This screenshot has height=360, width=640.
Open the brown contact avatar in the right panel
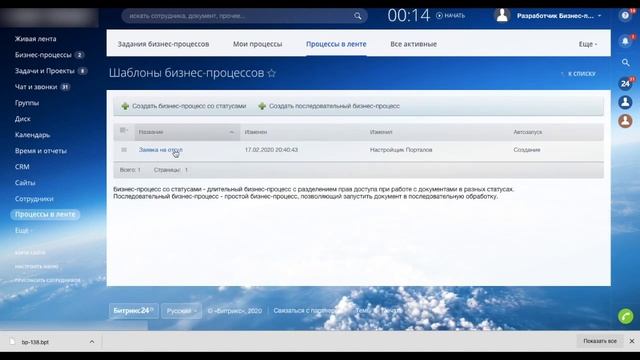tap(625, 121)
